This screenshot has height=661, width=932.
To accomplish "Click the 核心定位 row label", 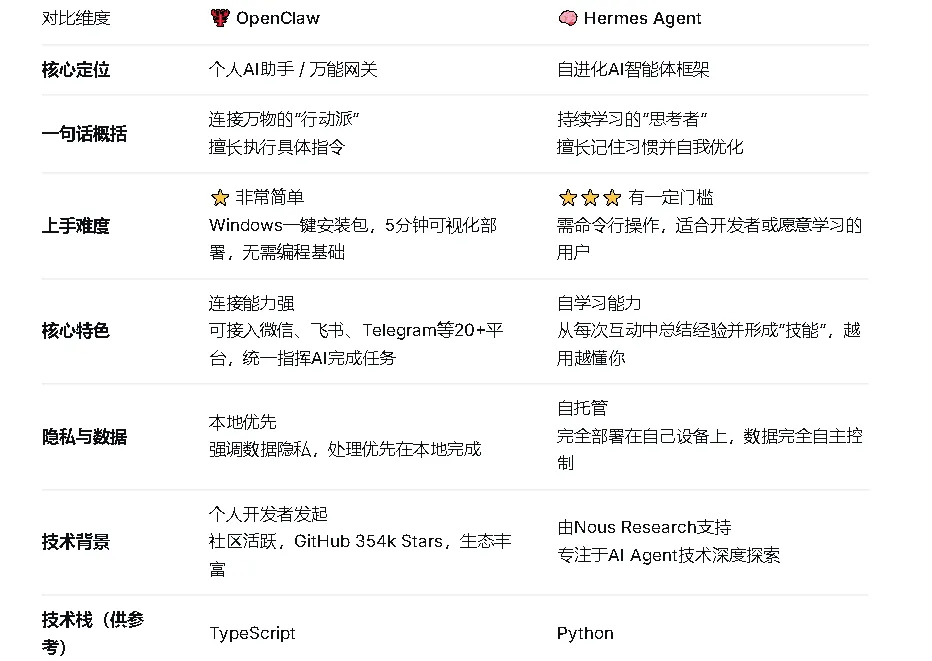I will point(76,70).
